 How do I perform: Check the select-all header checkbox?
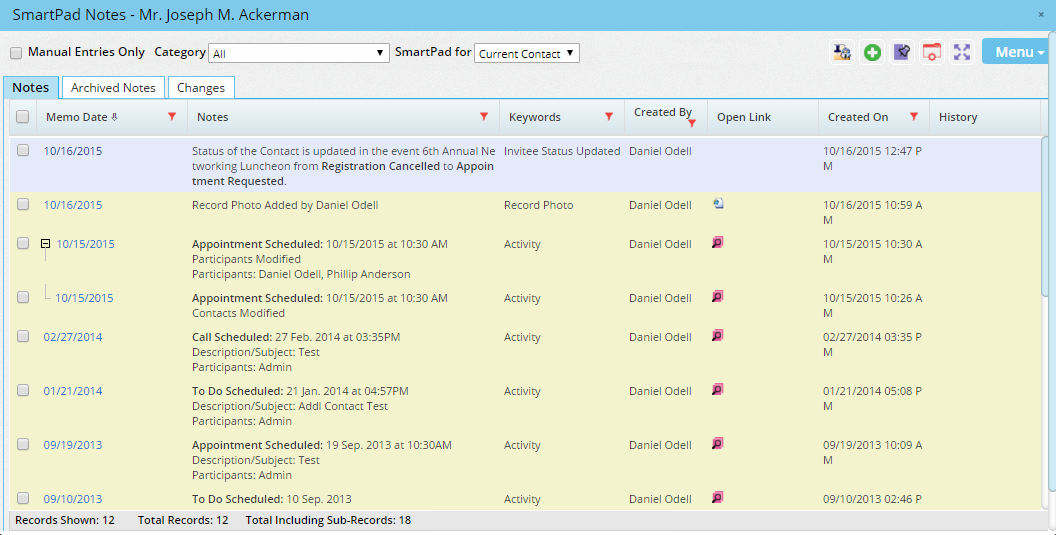(23, 117)
